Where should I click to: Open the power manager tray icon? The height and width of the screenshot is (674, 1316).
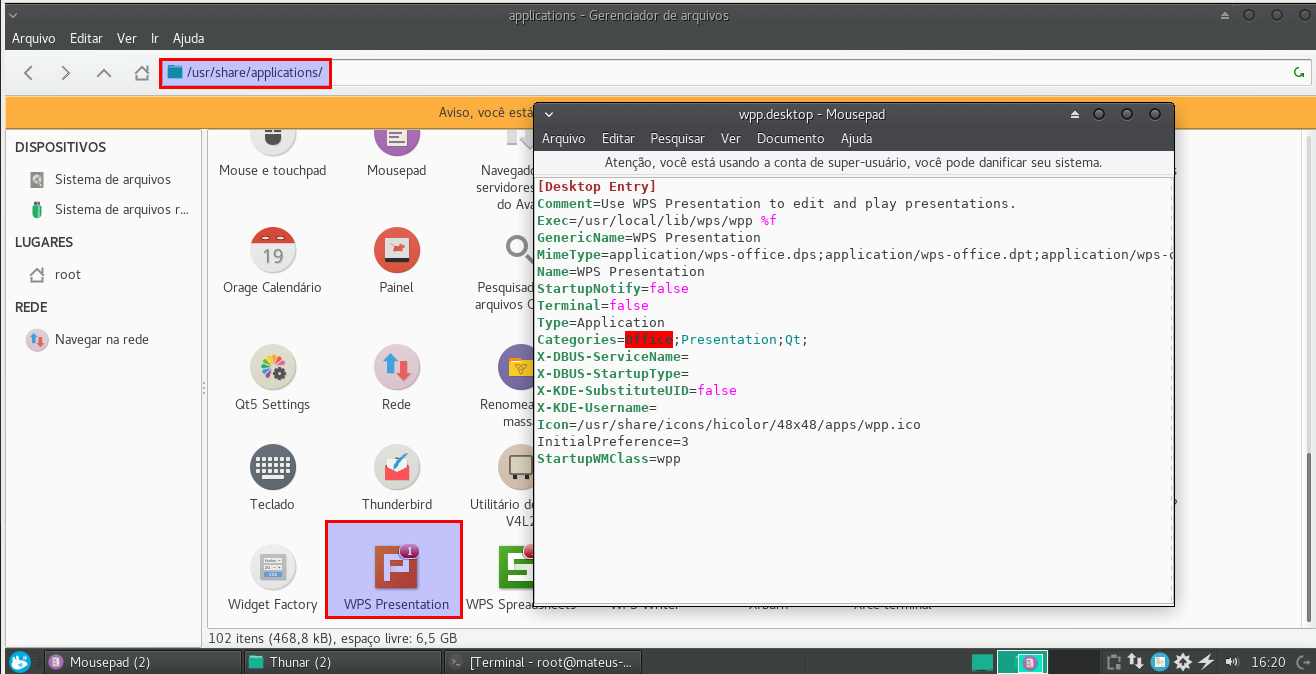point(1206,662)
